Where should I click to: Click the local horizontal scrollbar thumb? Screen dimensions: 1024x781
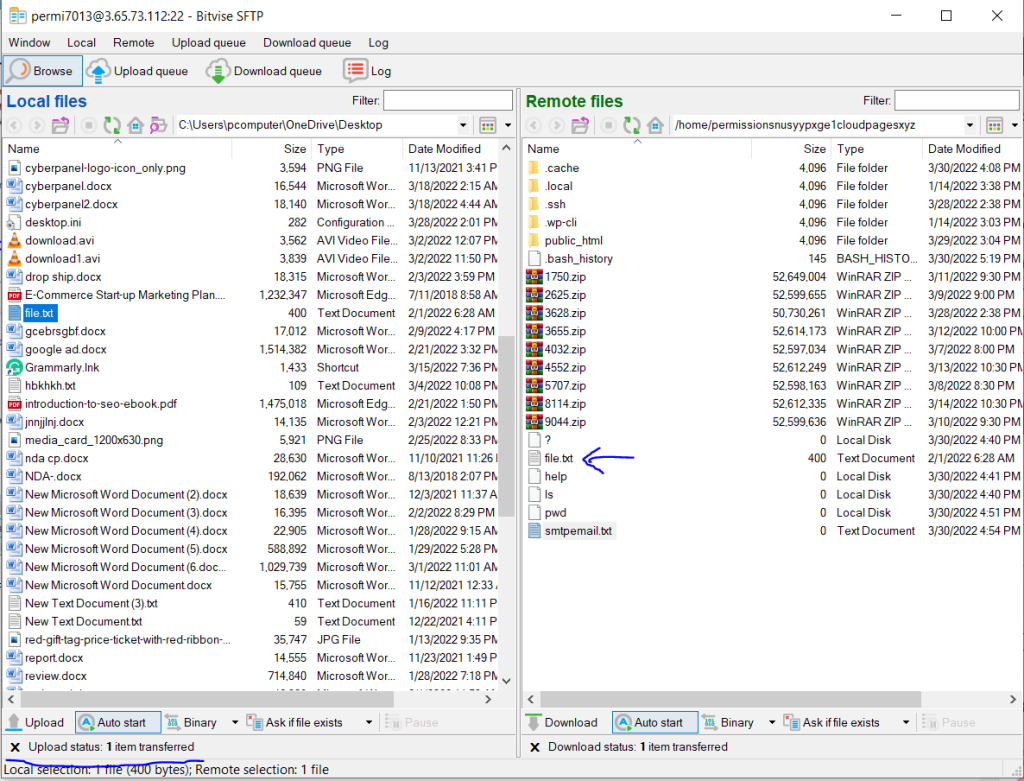tap(208, 699)
